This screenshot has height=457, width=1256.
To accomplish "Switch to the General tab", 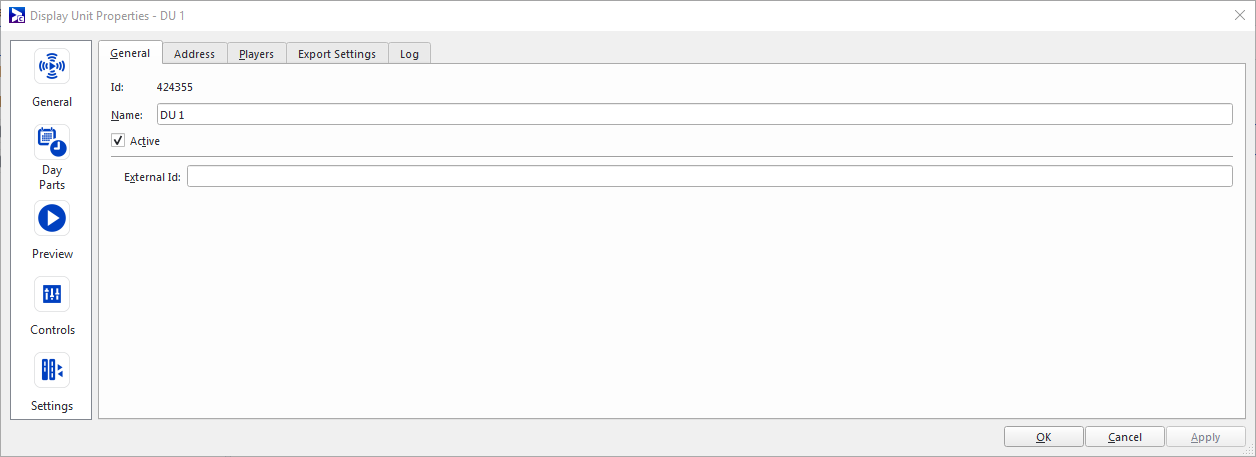I will 130,53.
